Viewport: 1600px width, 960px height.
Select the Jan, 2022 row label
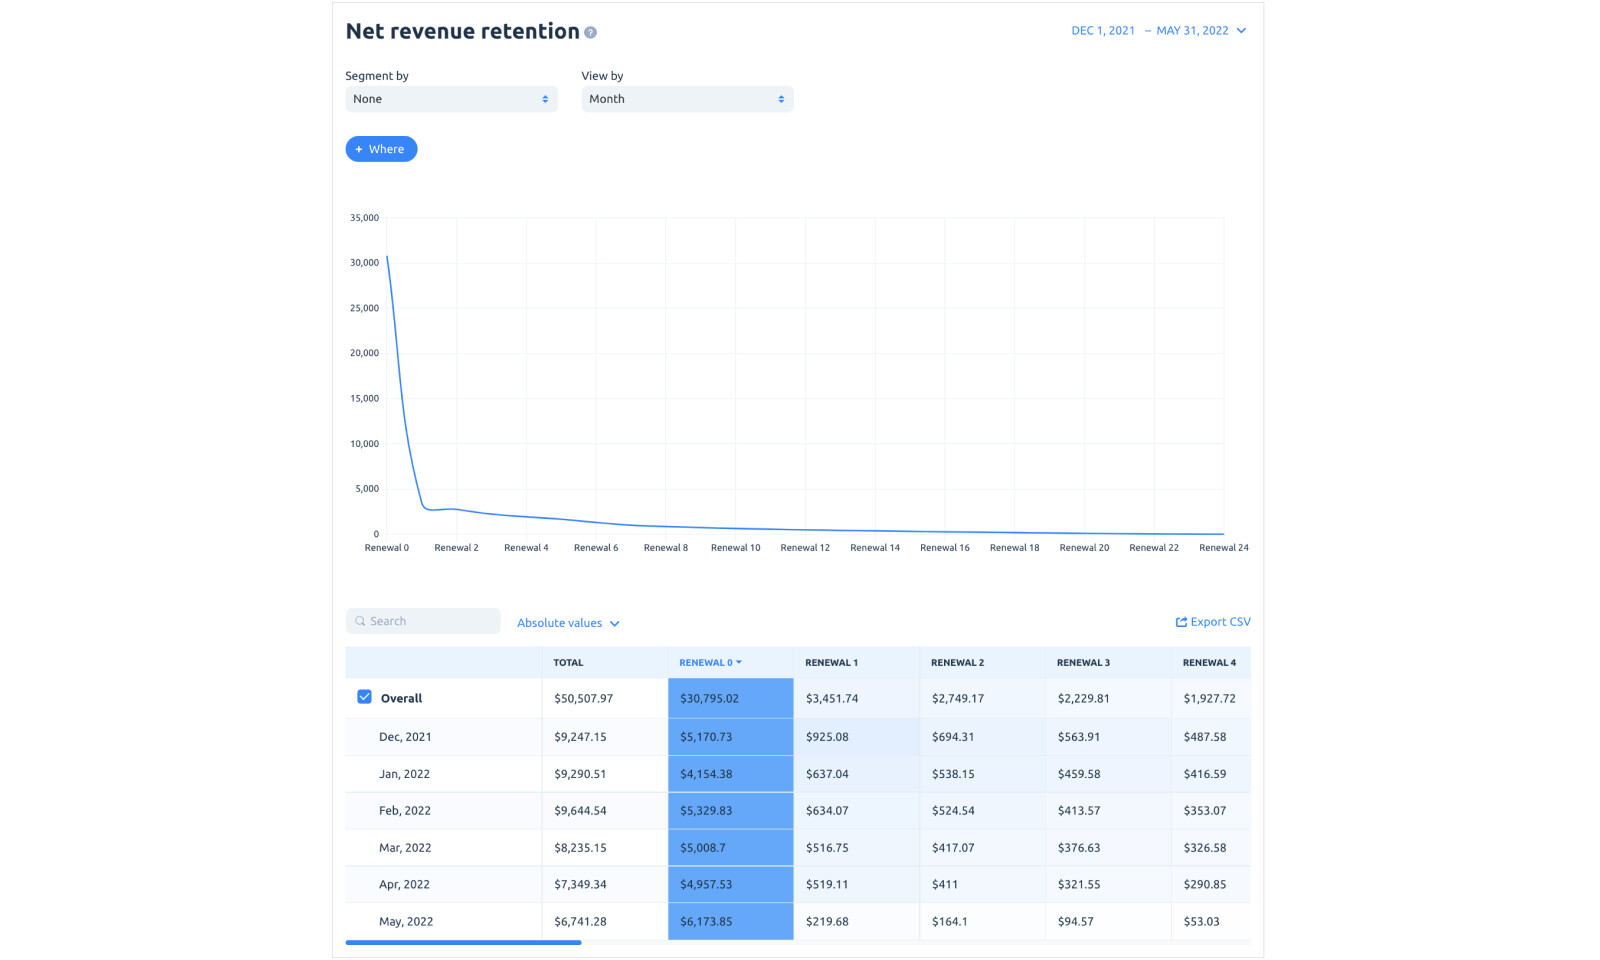tap(404, 774)
